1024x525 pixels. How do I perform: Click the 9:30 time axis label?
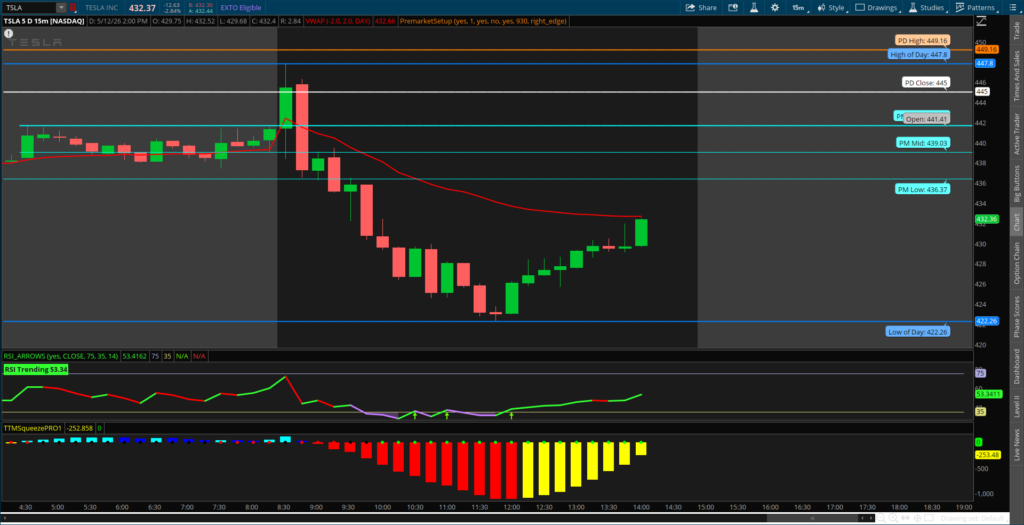point(349,507)
